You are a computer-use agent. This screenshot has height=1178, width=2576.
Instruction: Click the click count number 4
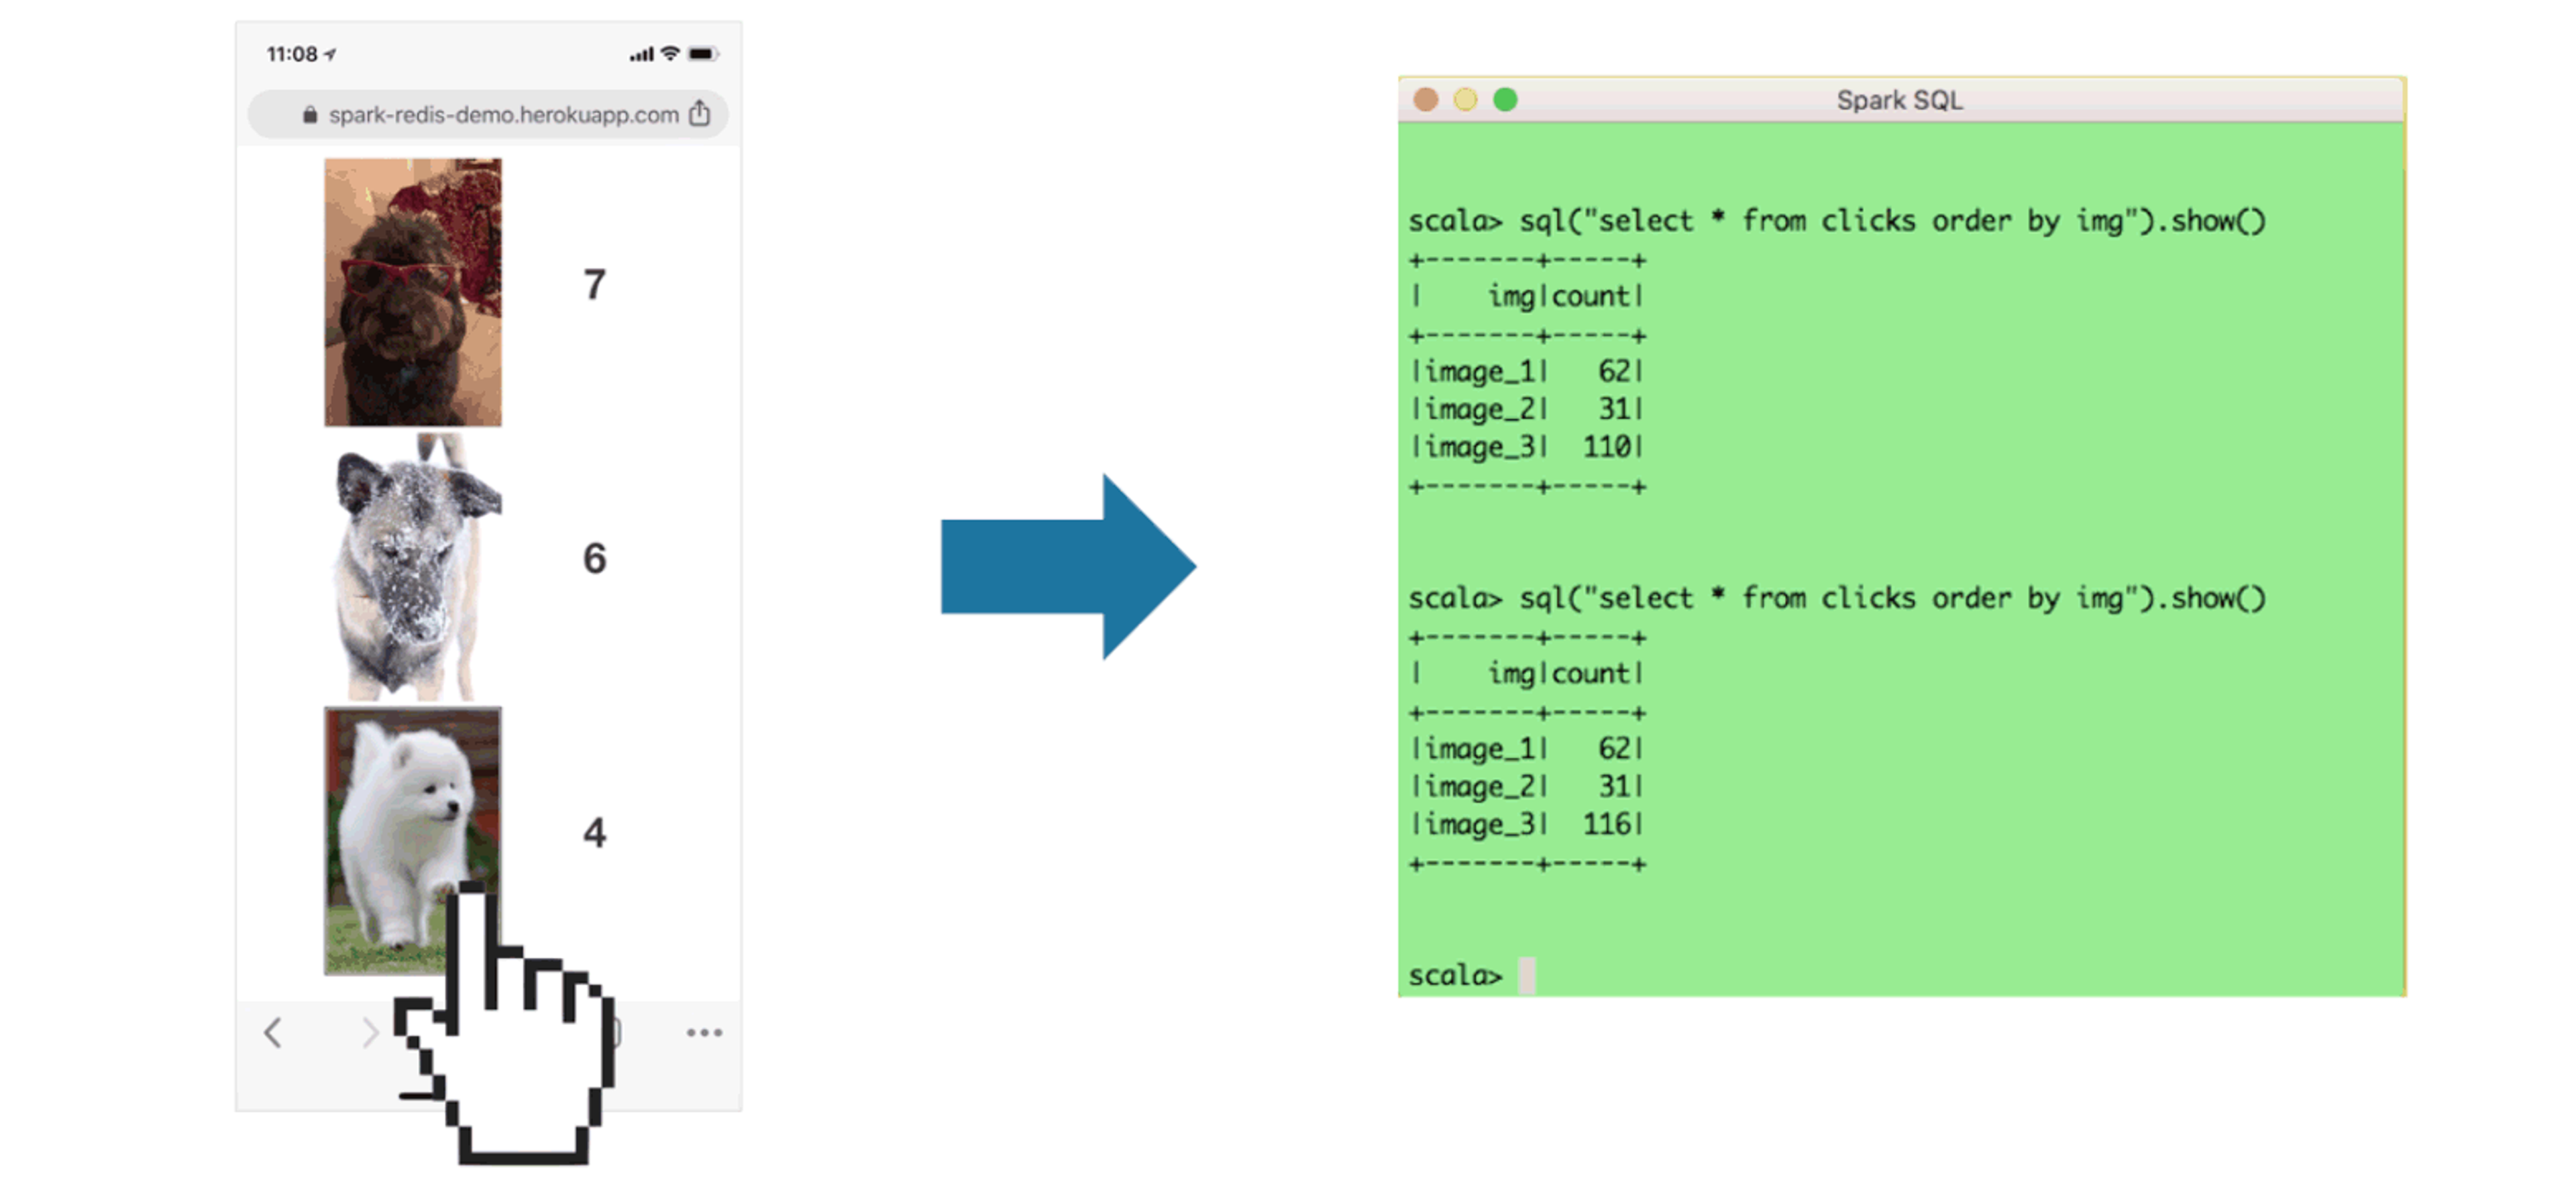point(595,832)
